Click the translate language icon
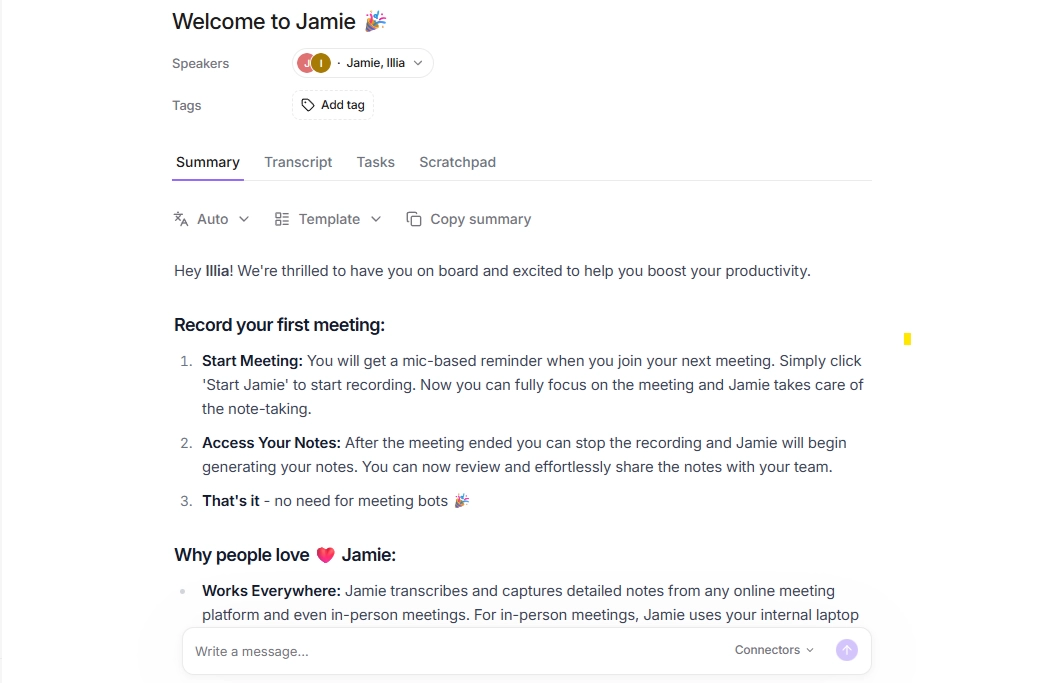 click(x=181, y=219)
